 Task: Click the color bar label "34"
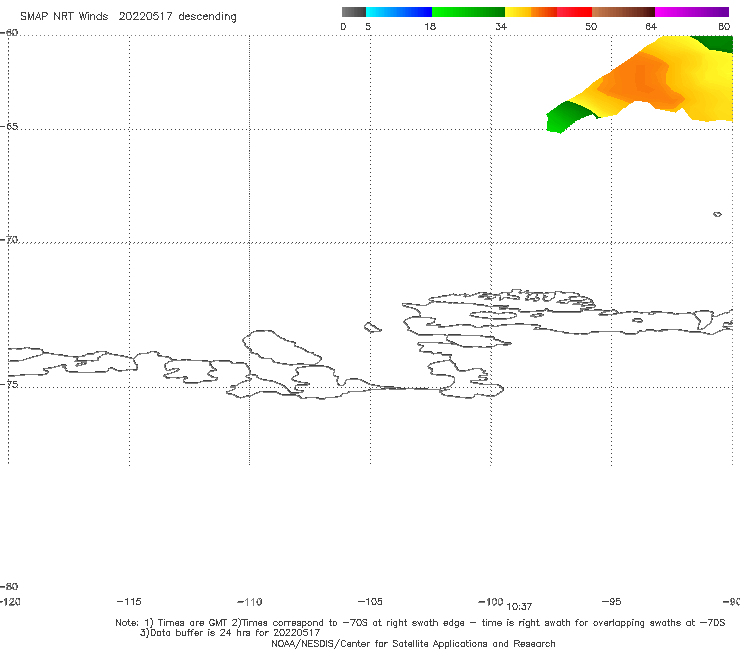coord(501,26)
